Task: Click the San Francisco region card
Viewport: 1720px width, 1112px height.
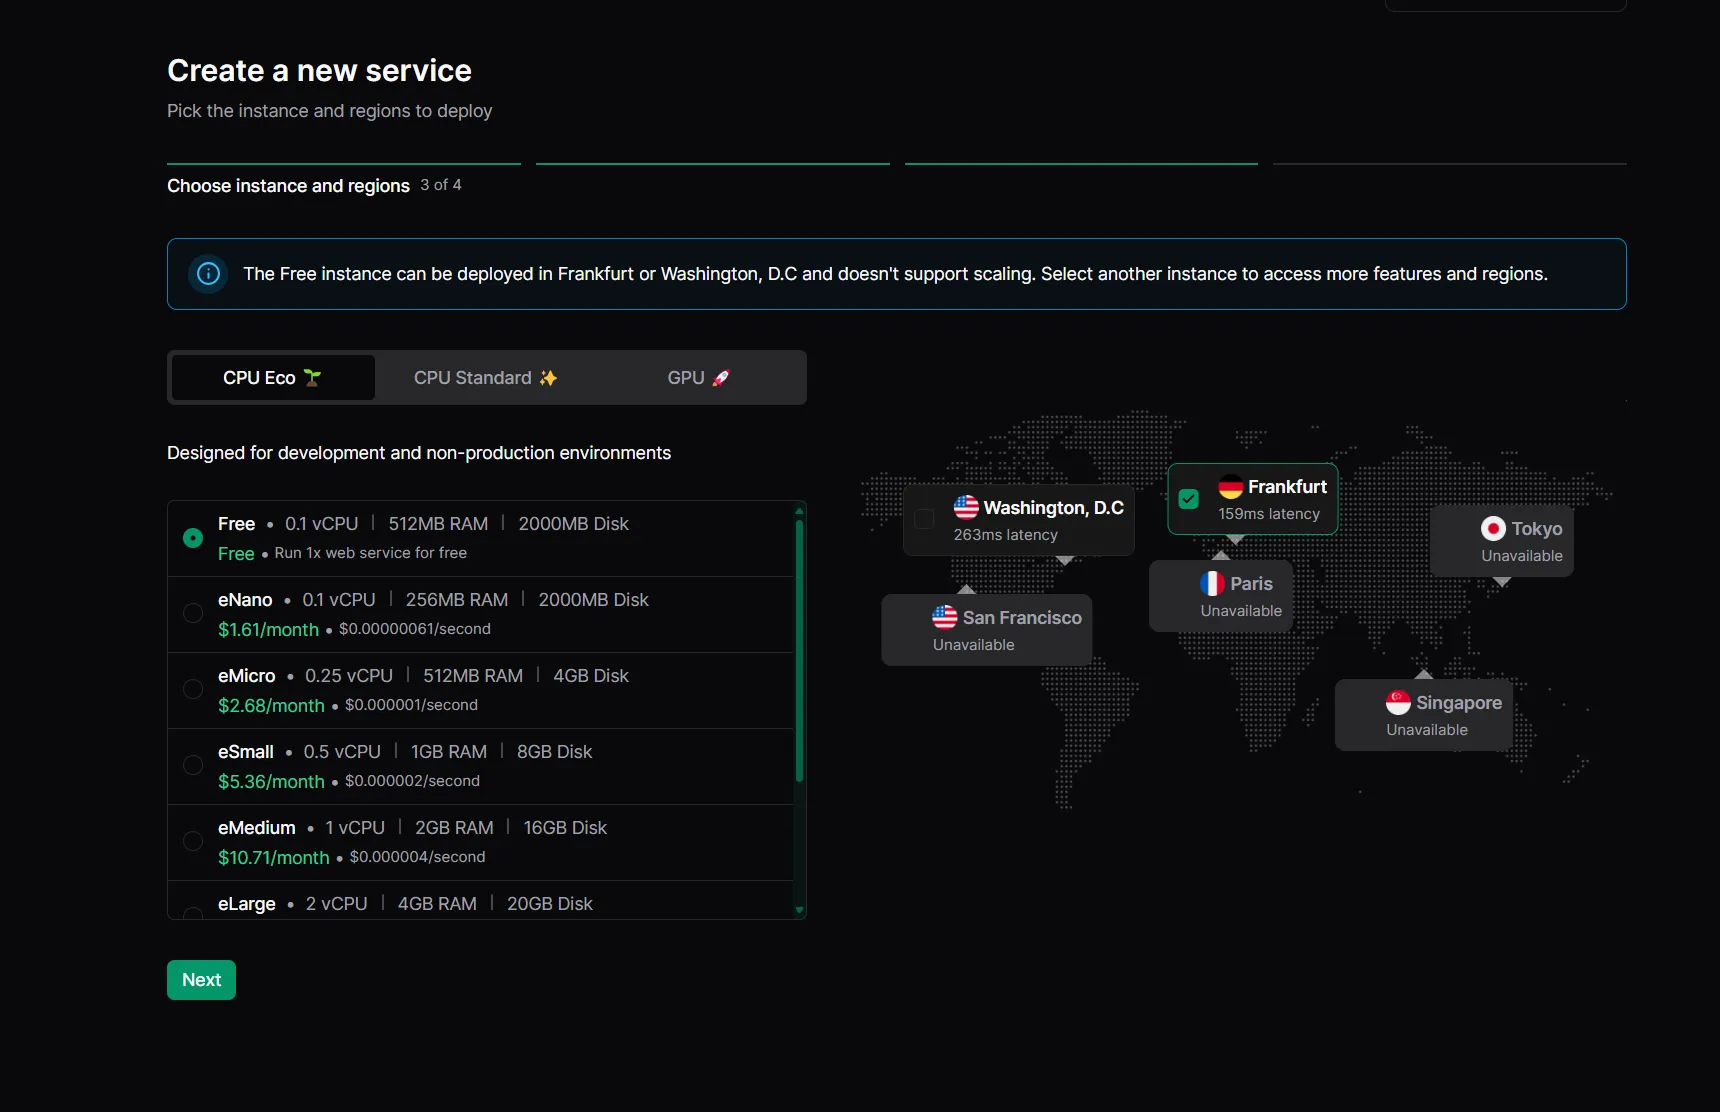Action: tap(987, 630)
